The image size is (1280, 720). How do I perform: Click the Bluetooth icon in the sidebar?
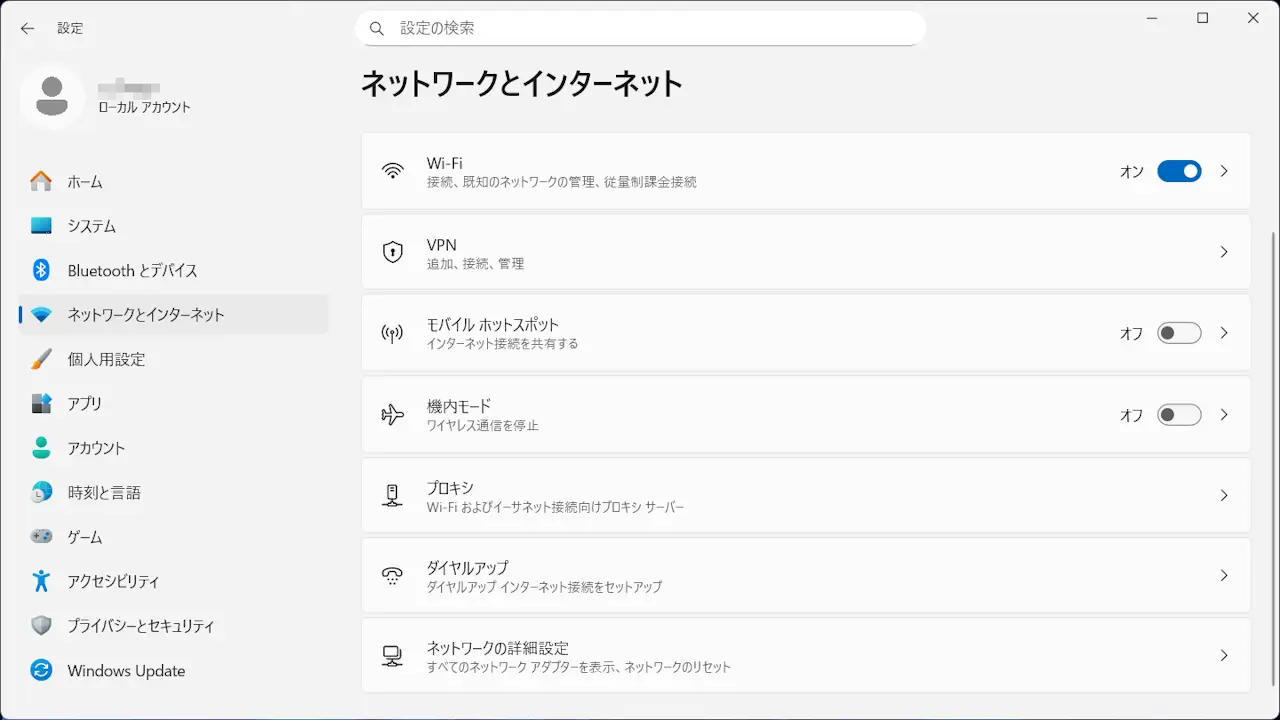(x=41, y=270)
